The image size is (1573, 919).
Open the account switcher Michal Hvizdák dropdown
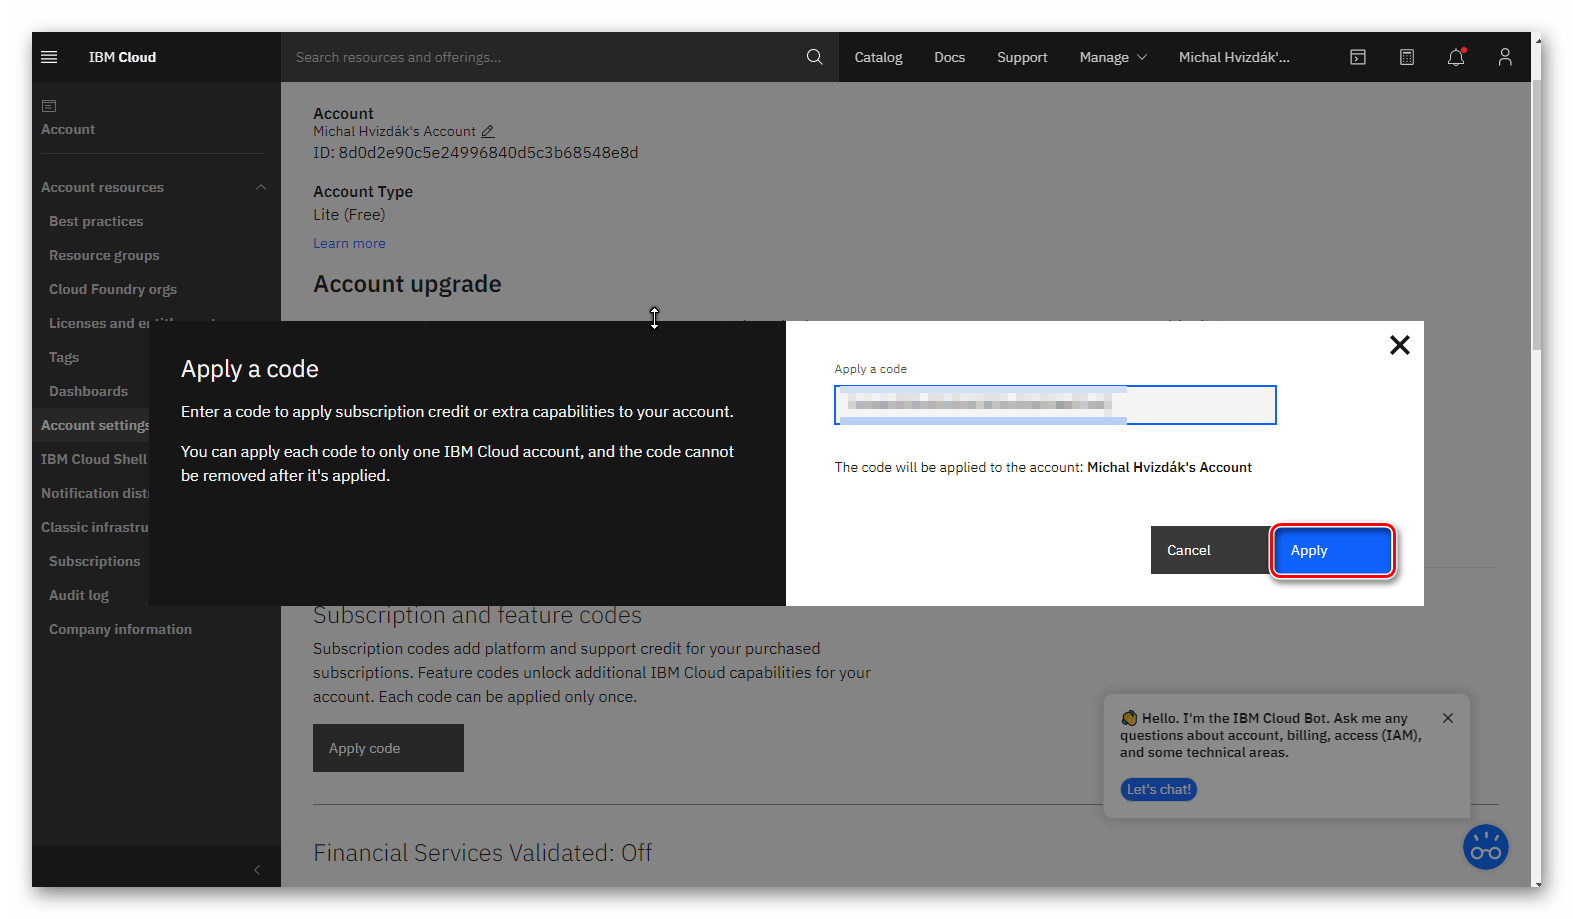(x=1234, y=57)
